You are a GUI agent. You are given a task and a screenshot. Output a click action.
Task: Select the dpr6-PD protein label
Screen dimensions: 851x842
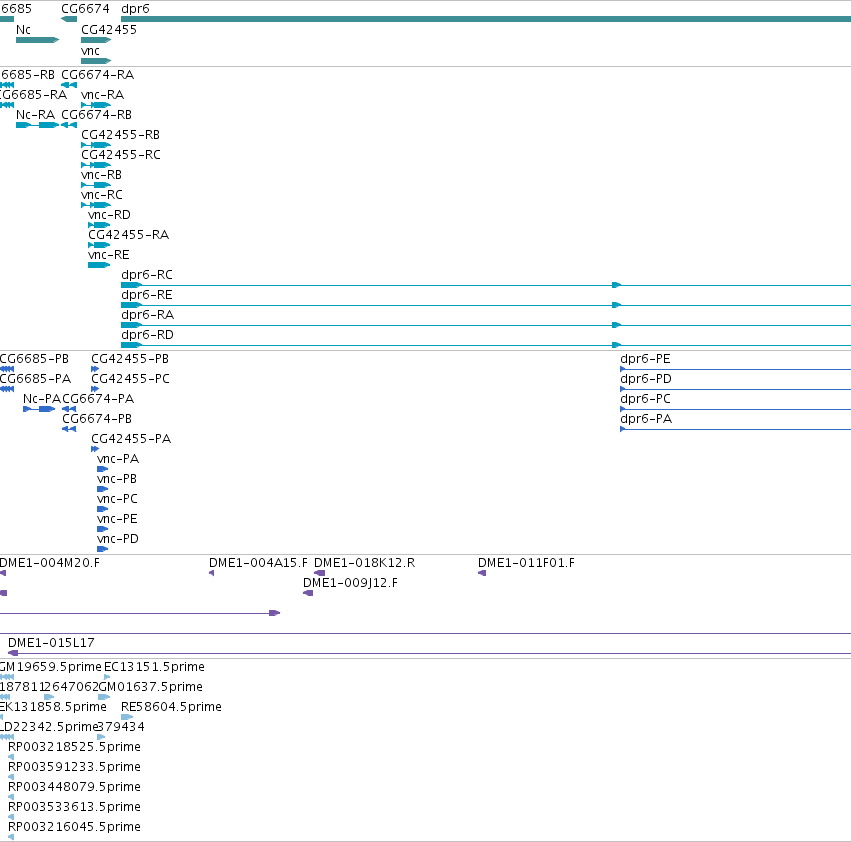(x=646, y=378)
